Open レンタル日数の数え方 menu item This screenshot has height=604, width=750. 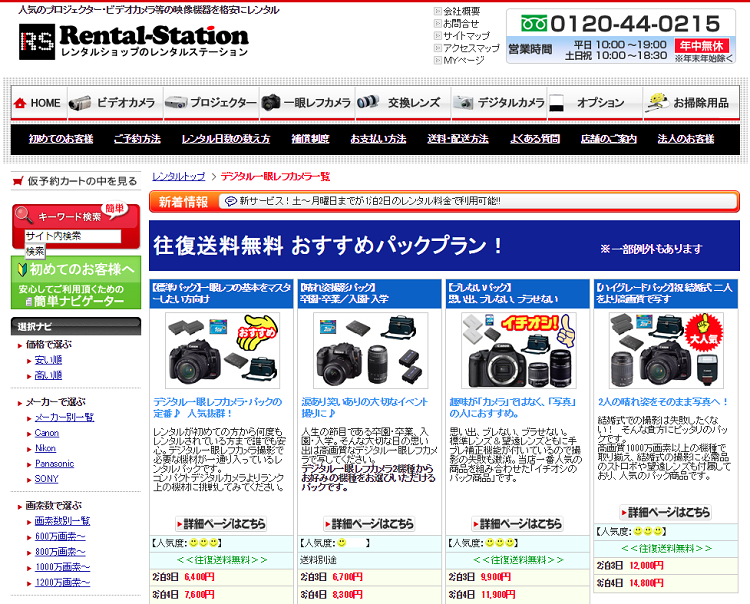226,139
